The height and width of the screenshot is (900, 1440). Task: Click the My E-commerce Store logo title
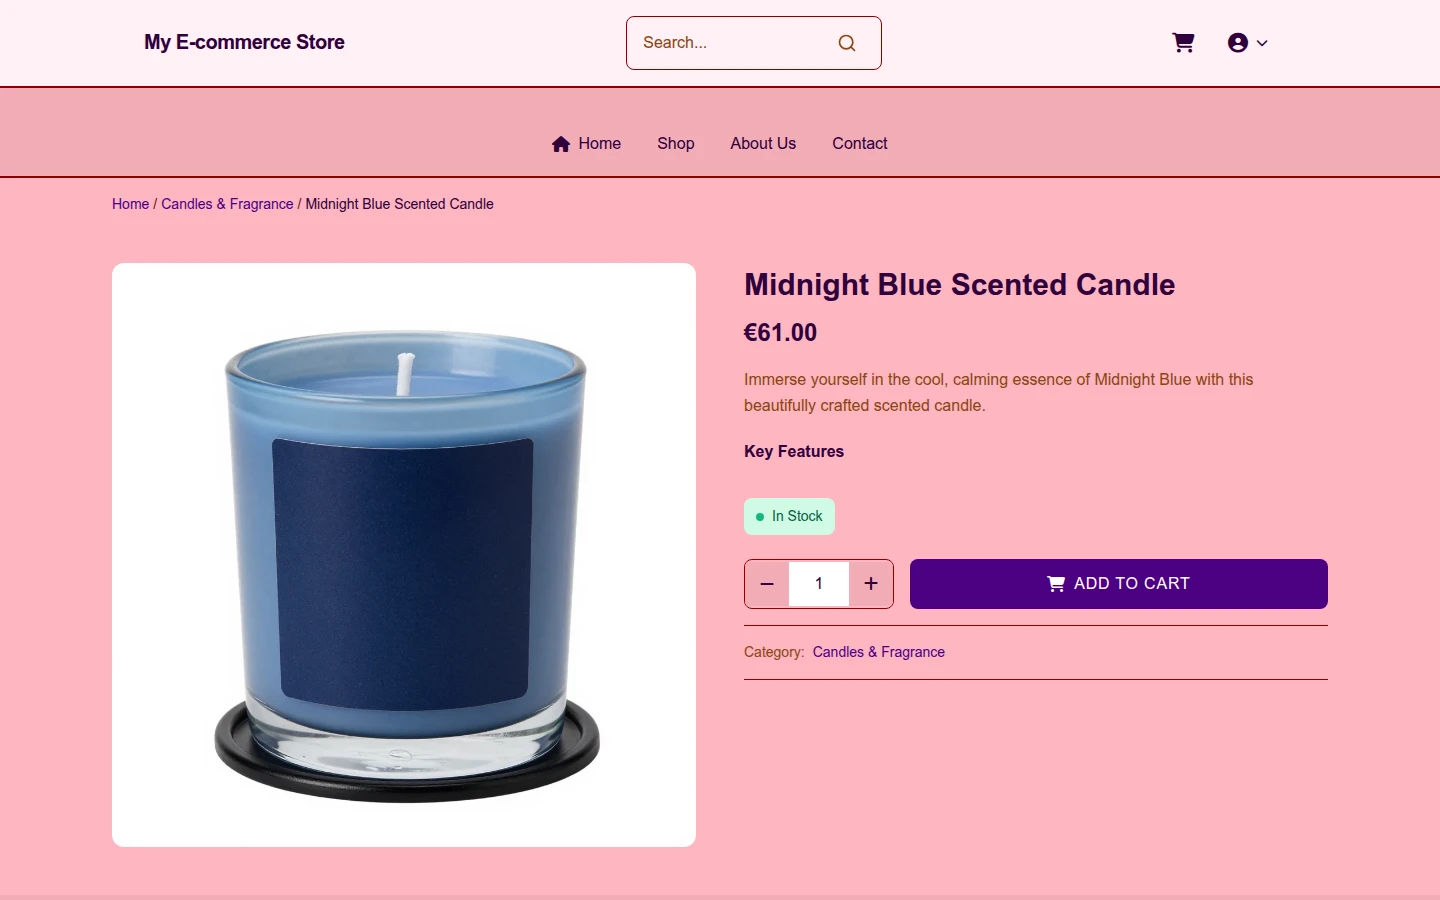(x=244, y=42)
